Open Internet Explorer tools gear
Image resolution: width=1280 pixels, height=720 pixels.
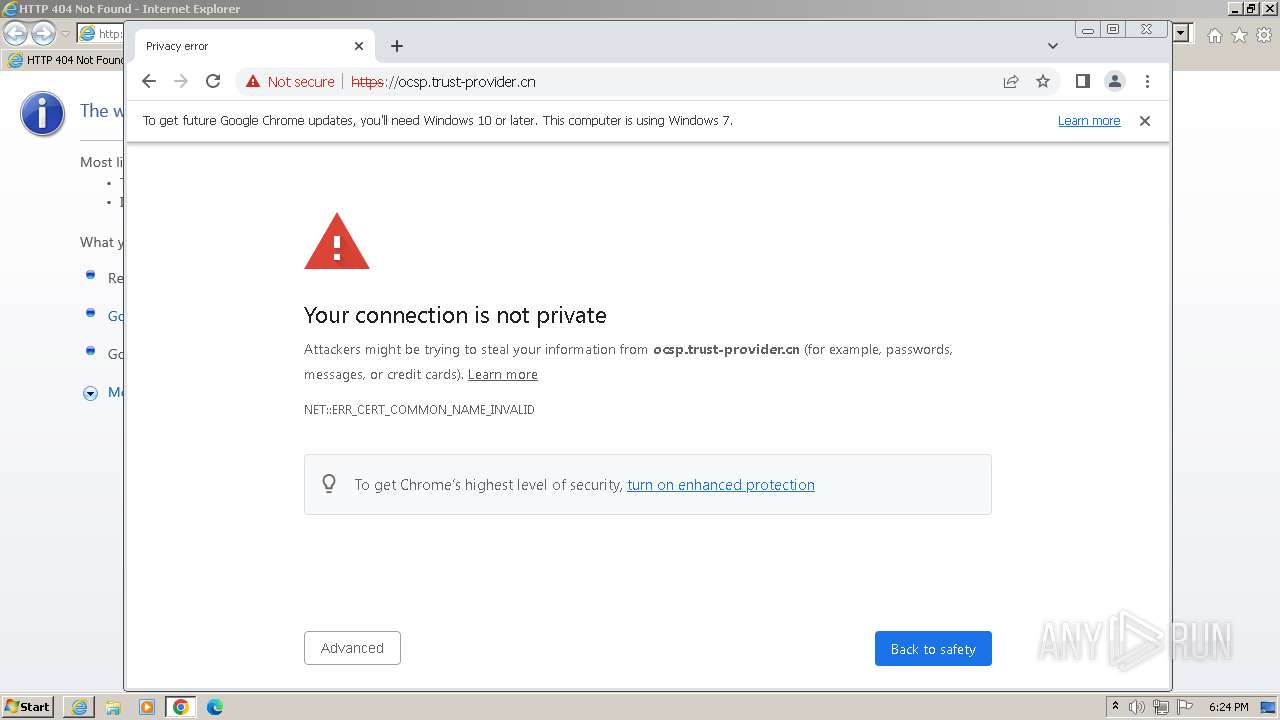click(x=1264, y=35)
